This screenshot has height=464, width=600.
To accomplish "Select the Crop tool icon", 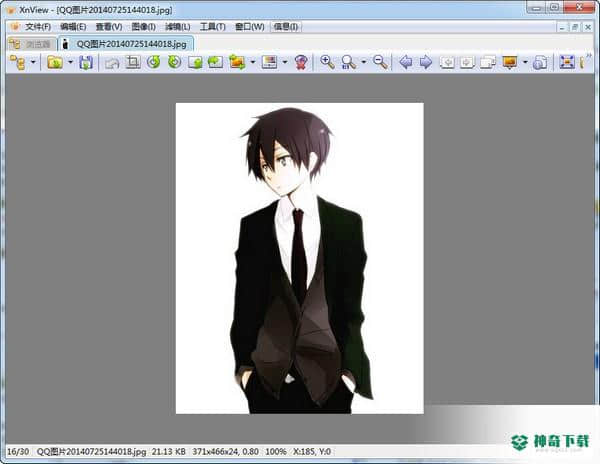I will tap(133, 62).
